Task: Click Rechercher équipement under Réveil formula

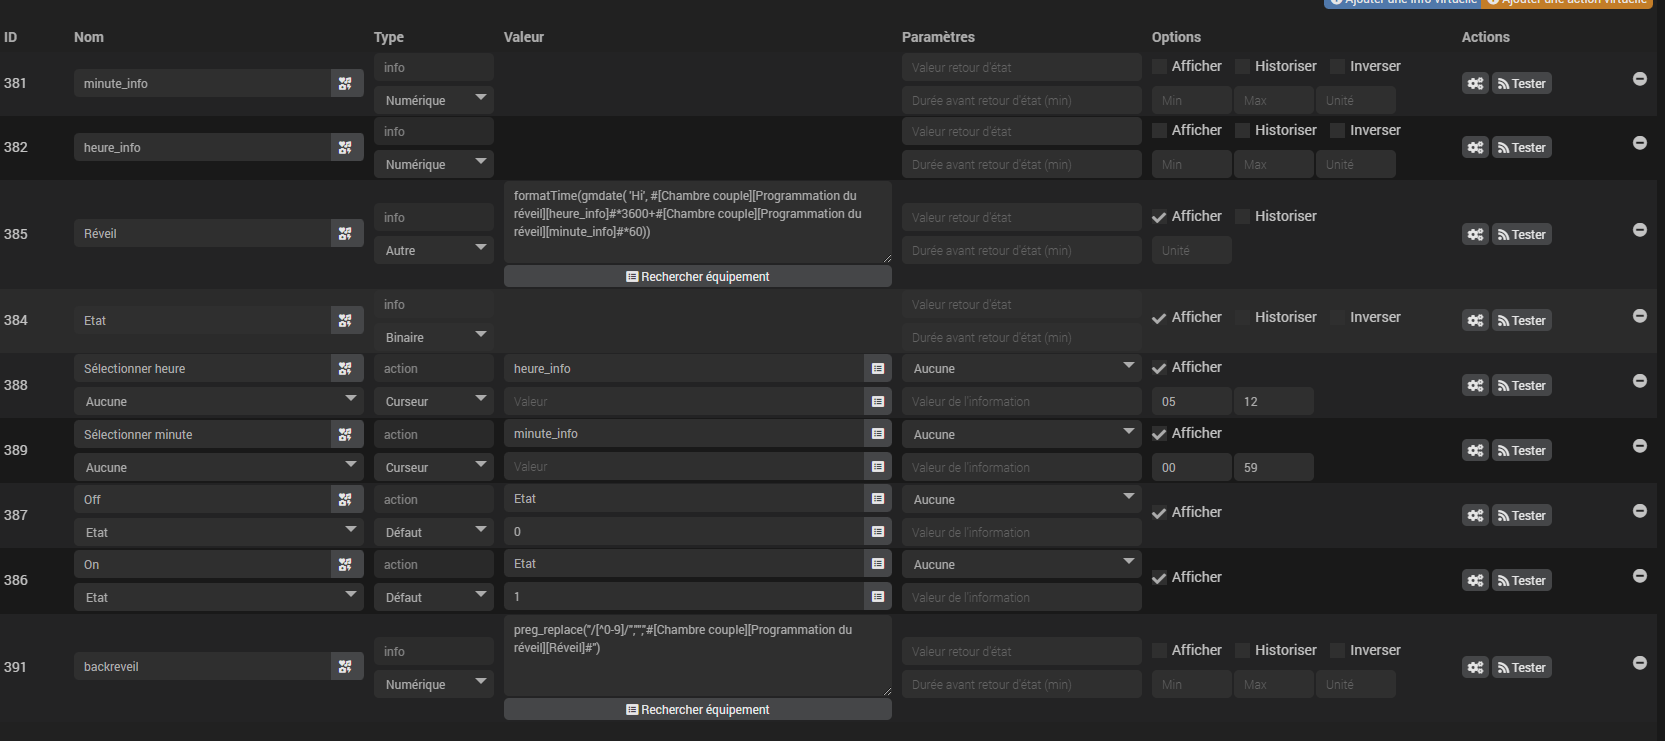Action: pos(697,277)
